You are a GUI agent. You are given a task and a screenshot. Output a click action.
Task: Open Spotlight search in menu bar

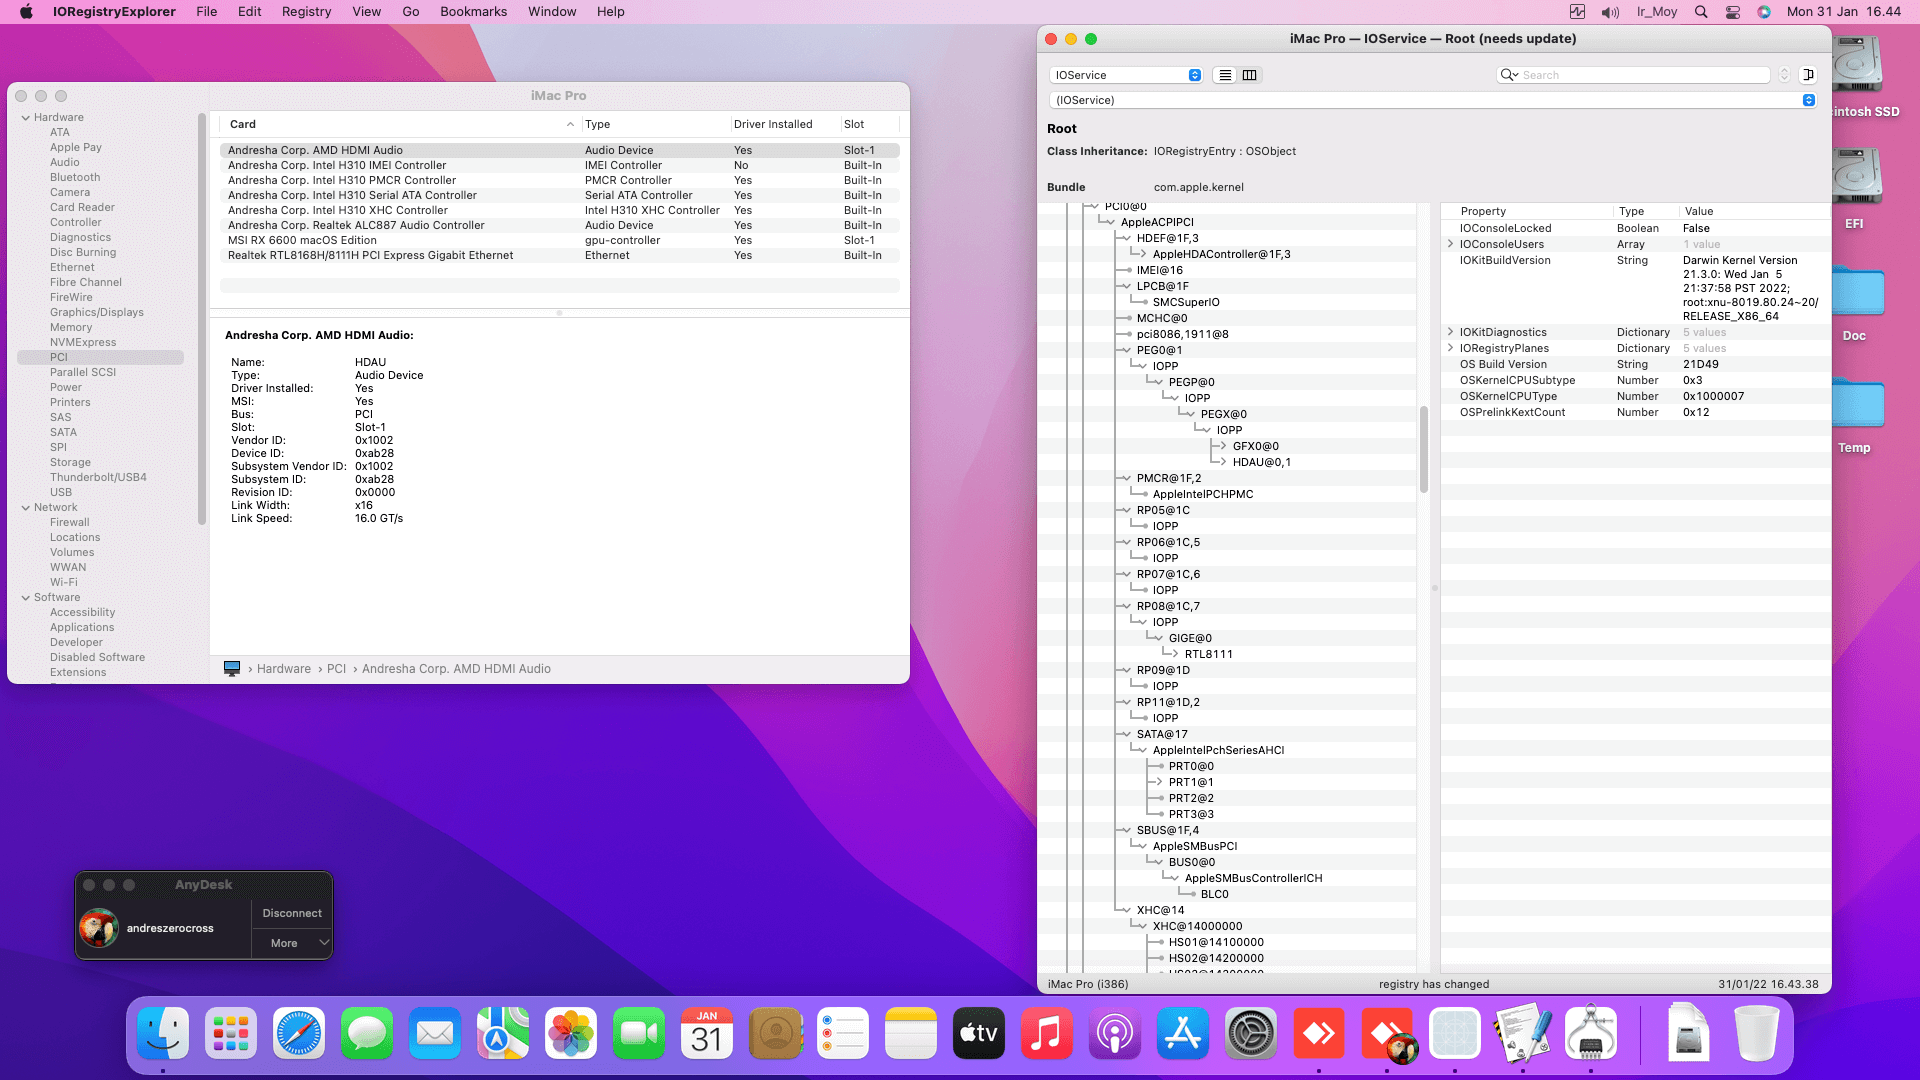pos(1701,12)
